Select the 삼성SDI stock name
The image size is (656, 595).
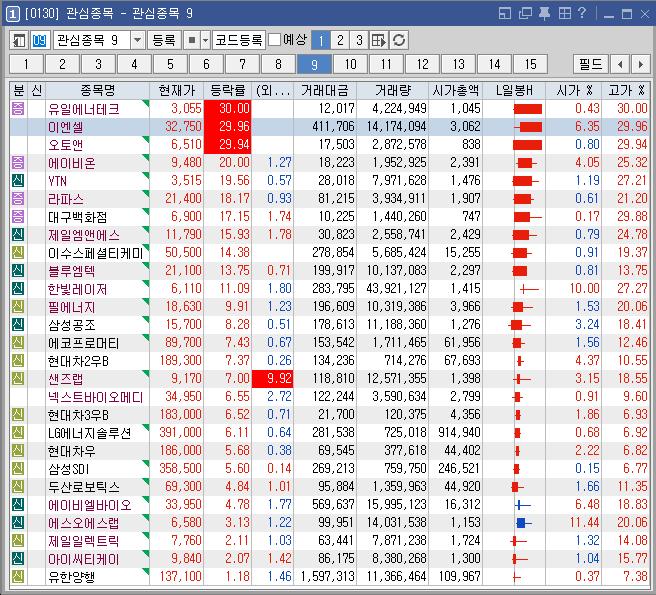click(69, 469)
